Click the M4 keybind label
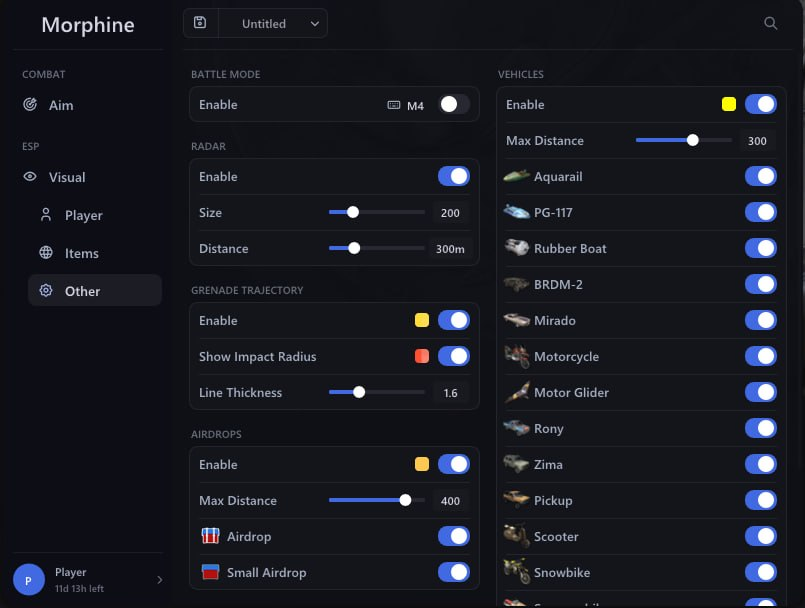The image size is (805, 608). (415, 106)
